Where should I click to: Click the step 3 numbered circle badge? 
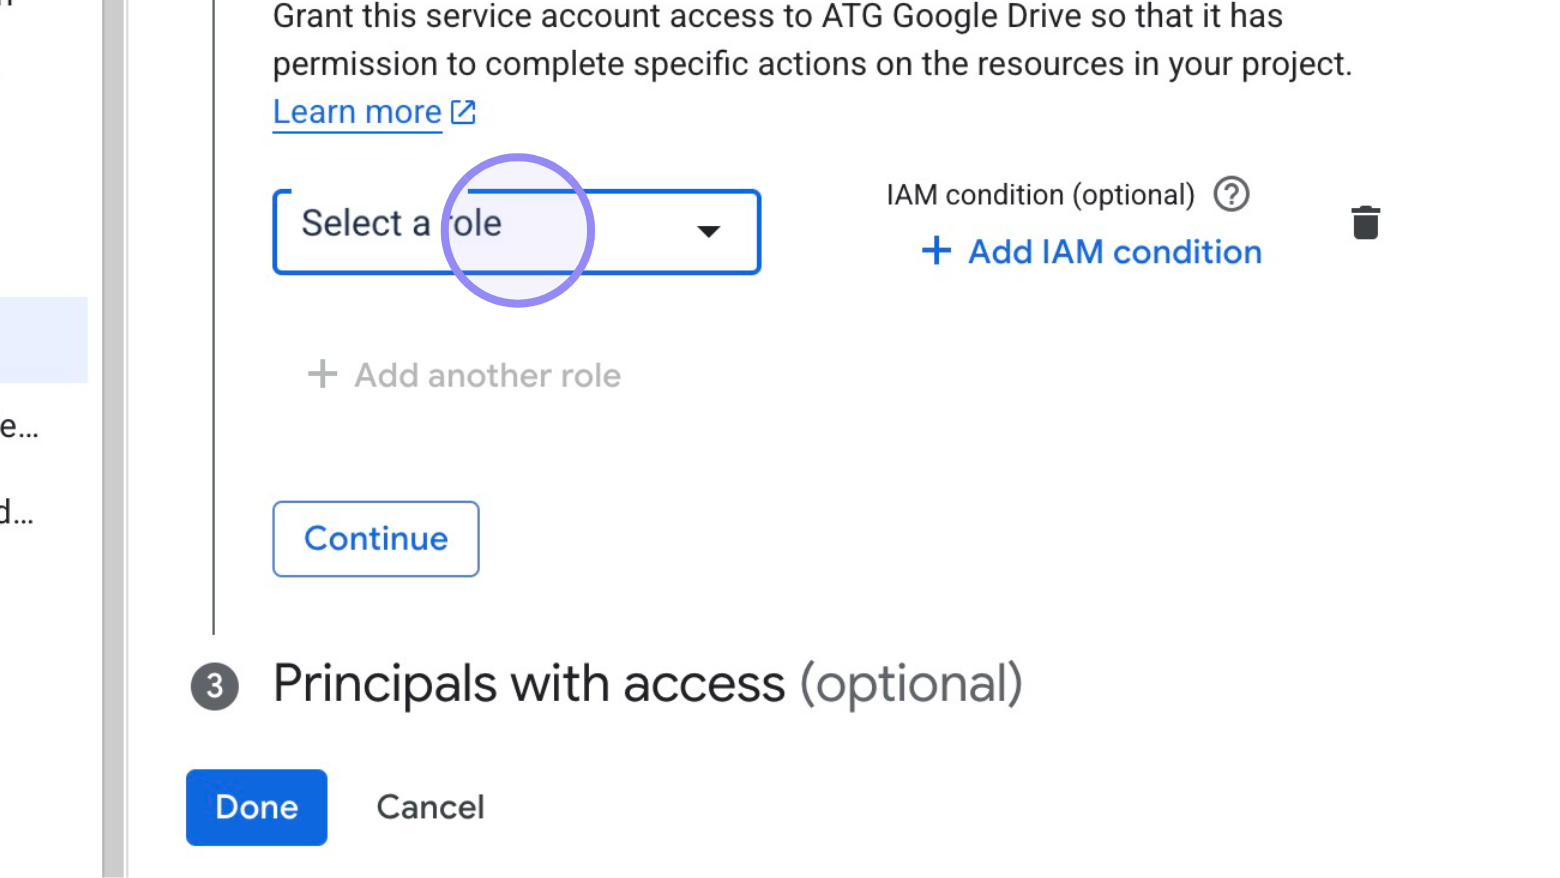[213, 684]
